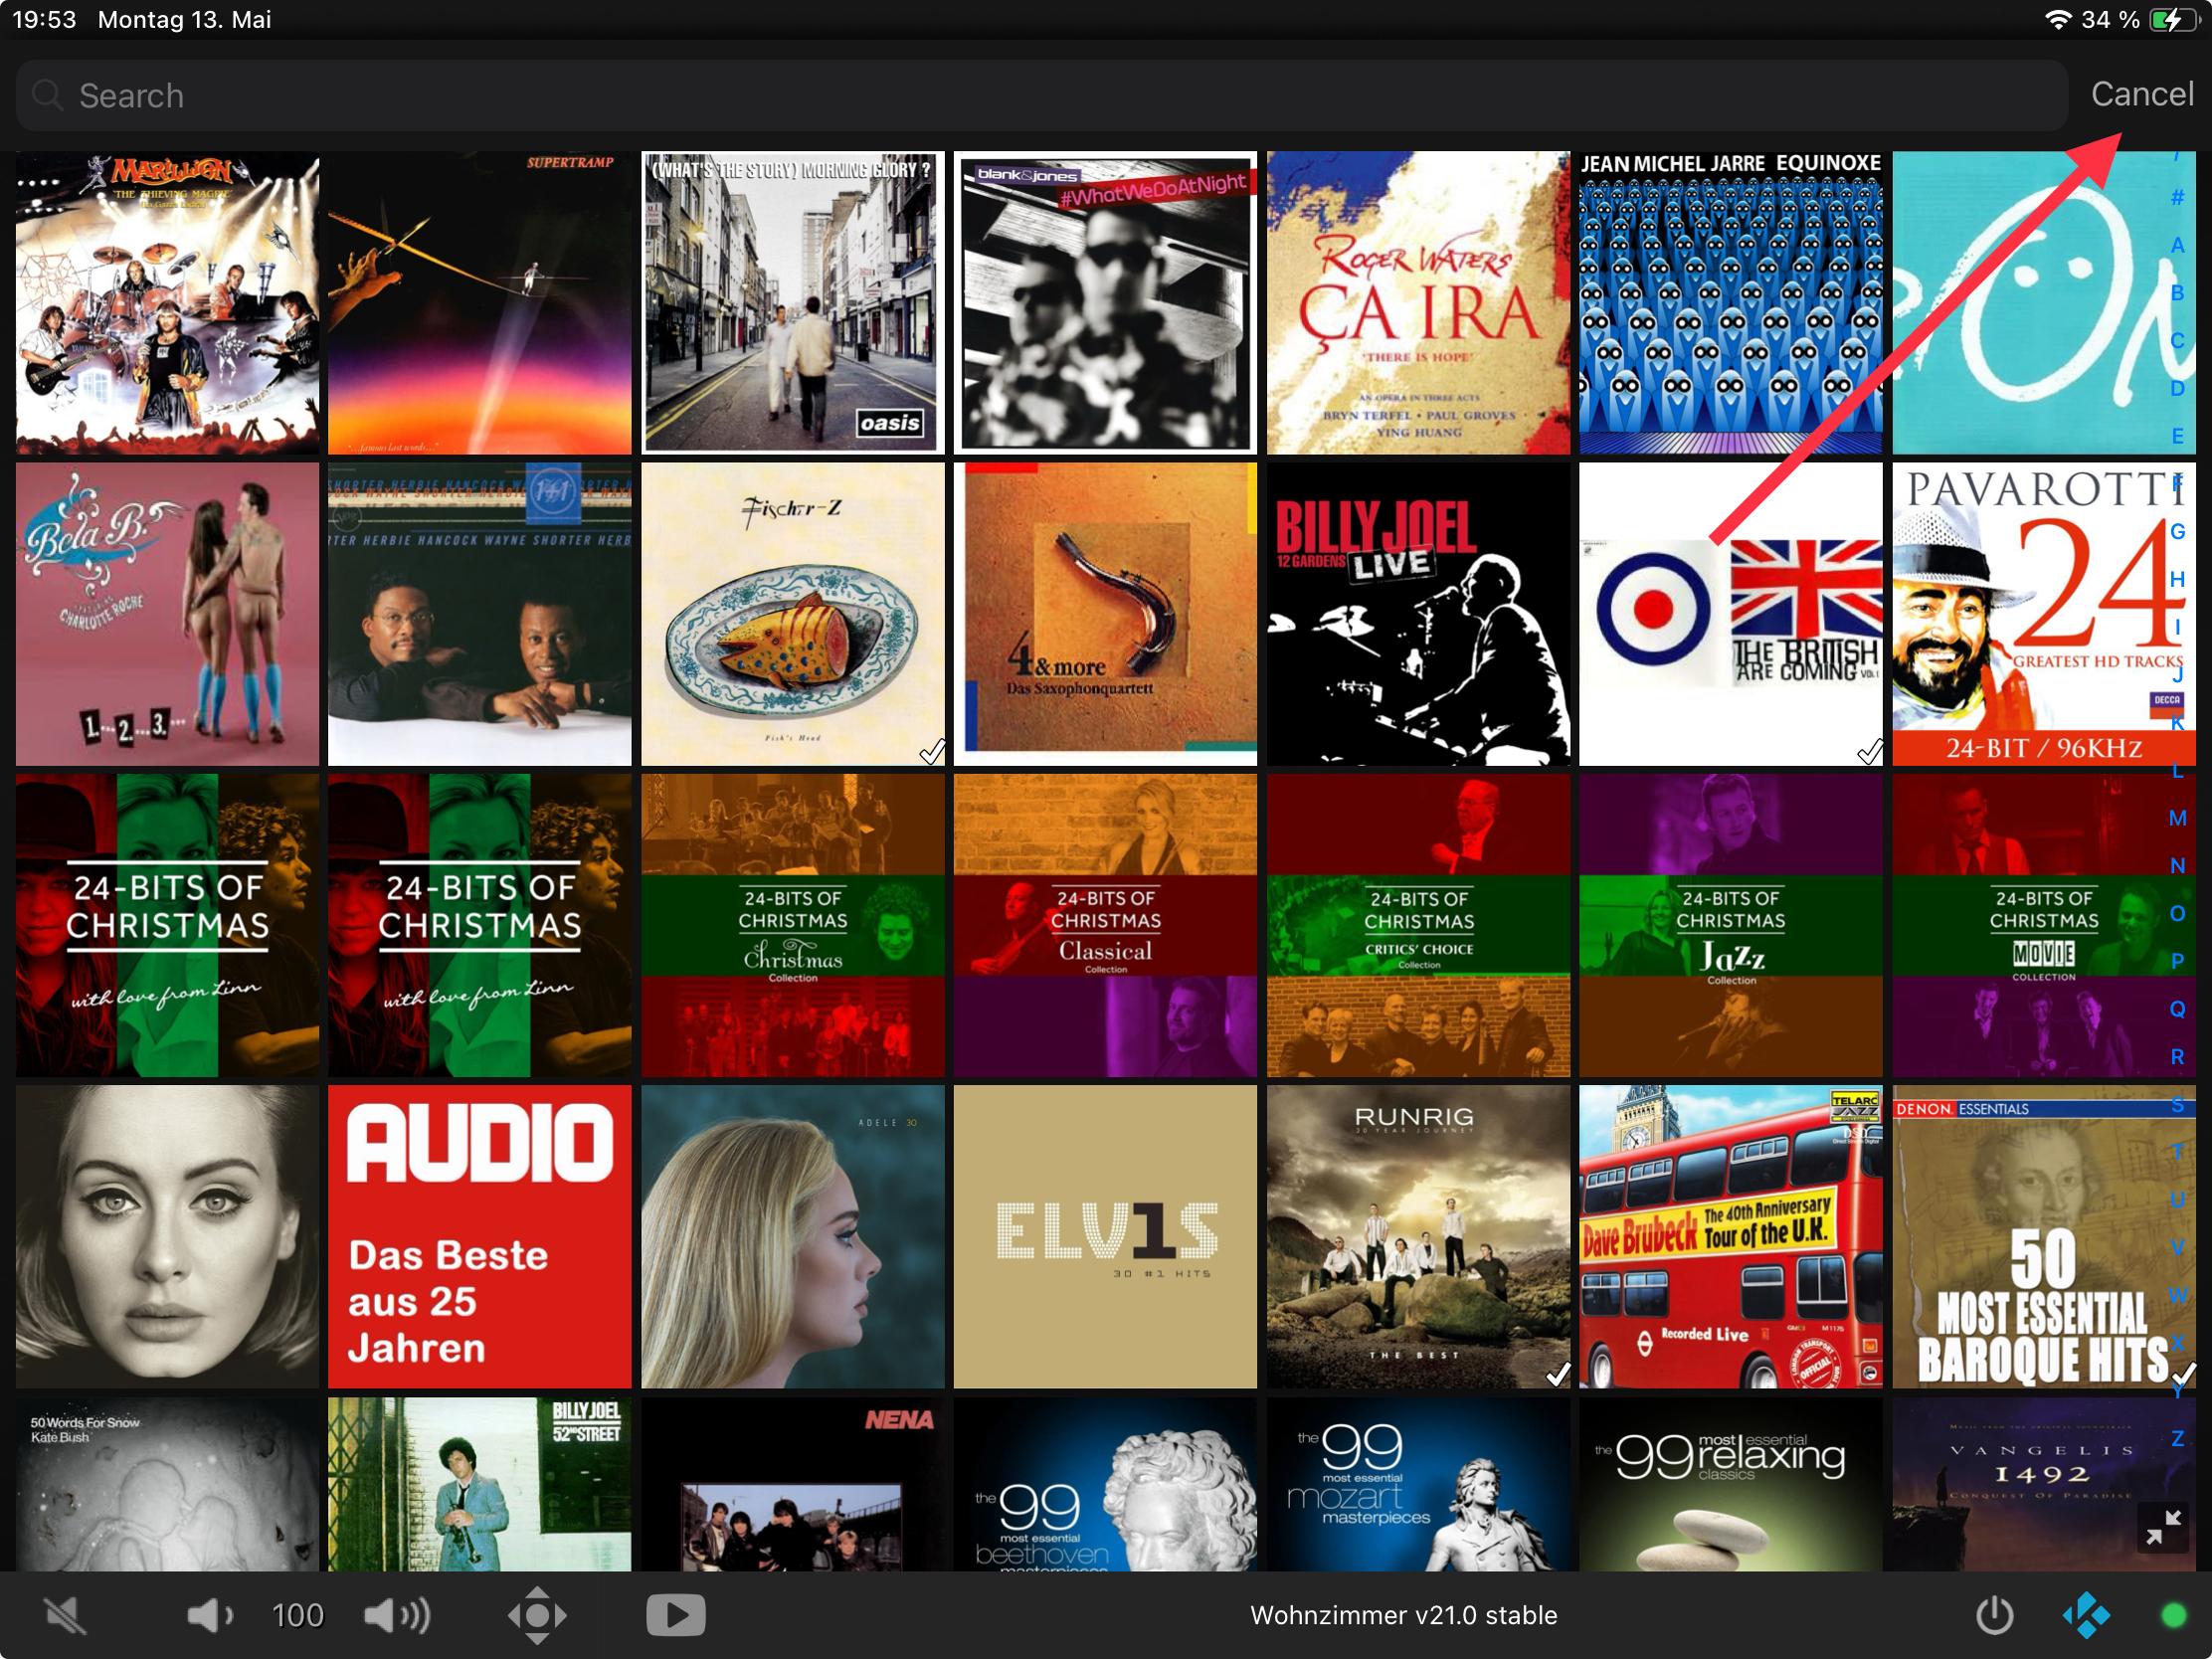Open Dave Brubeck 40th Anniversary Tour album
This screenshot has width=2212, height=1659.
[1731, 1237]
